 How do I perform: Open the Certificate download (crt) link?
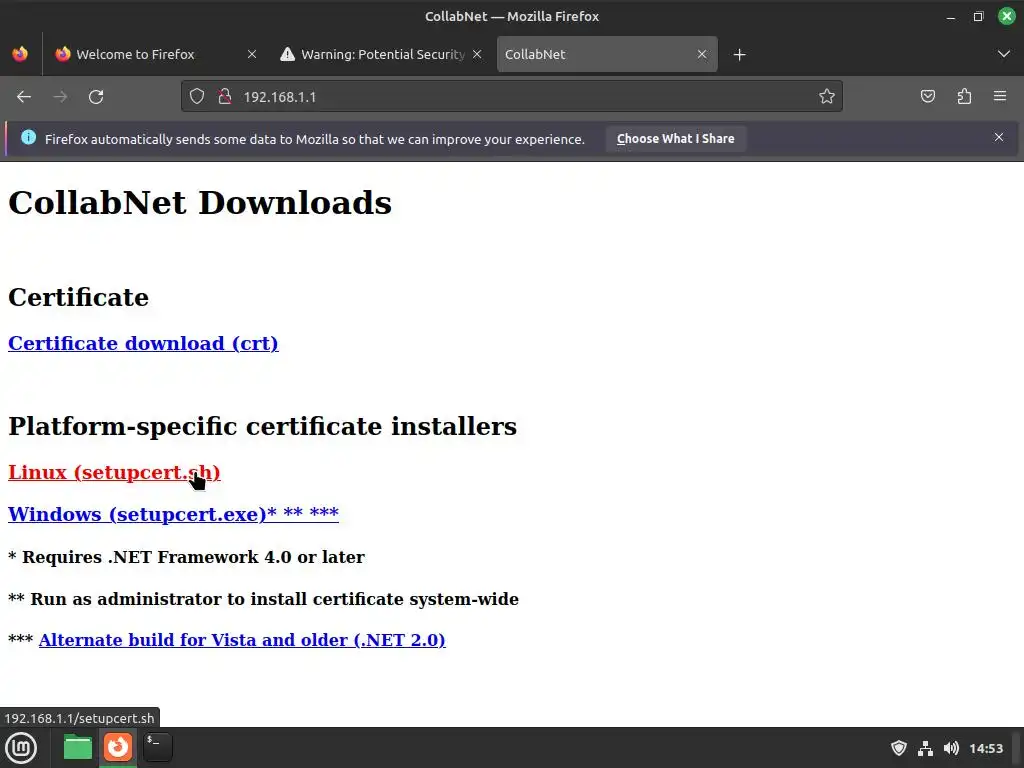143,344
